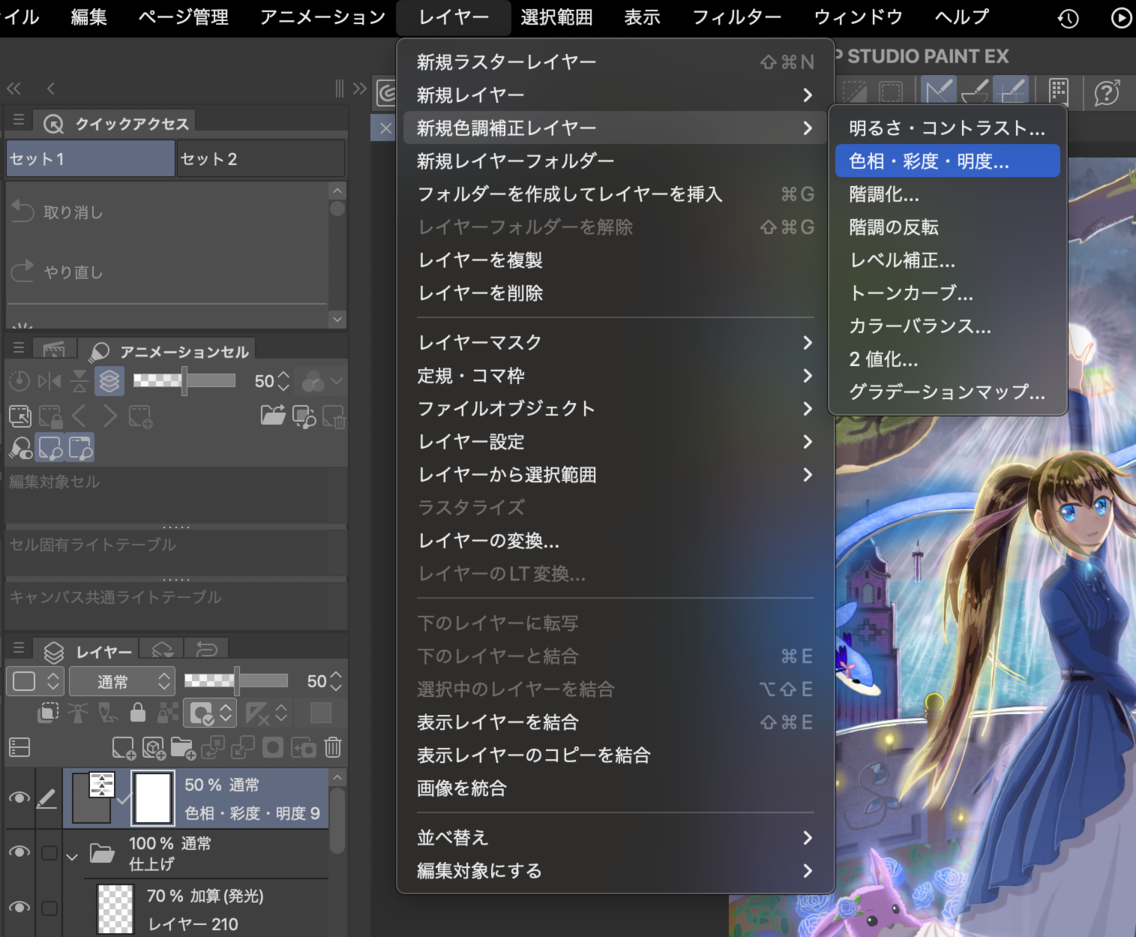Click the new 3D layer icon in Layer panel
This screenshot has width=1136, height=937.
[x=154, y=748]
